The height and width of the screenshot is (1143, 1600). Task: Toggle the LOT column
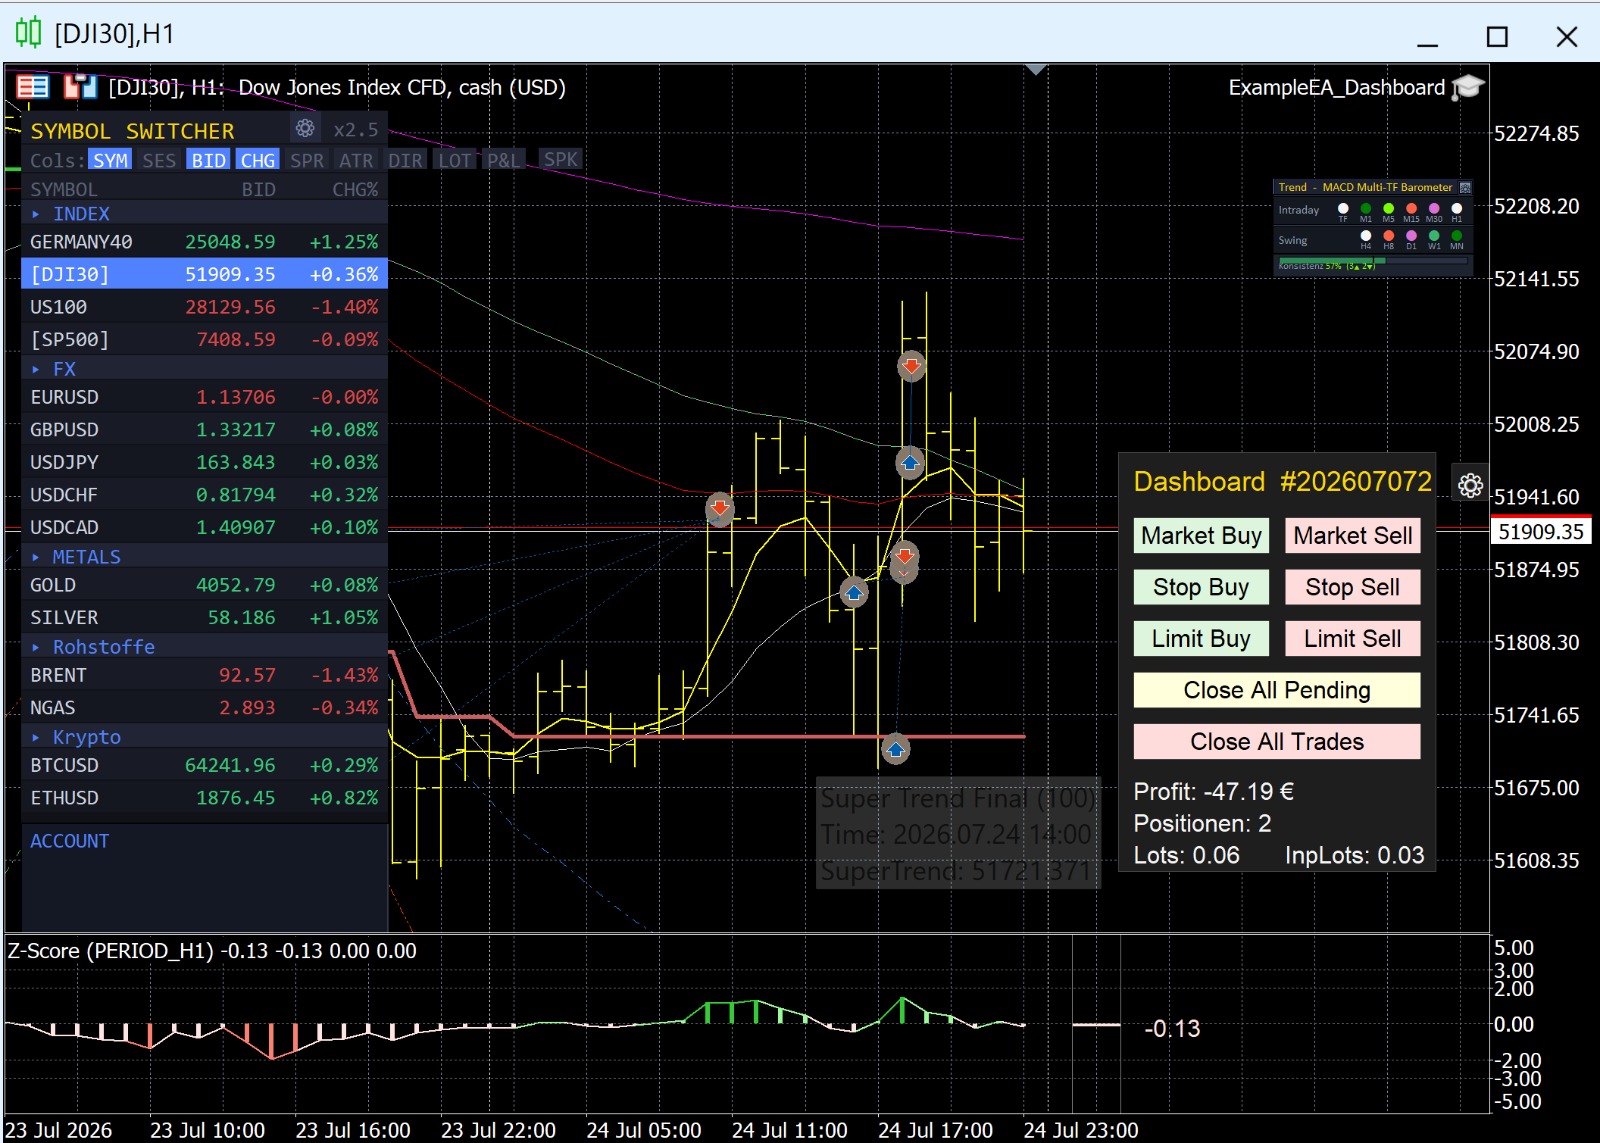pos(454,160)
